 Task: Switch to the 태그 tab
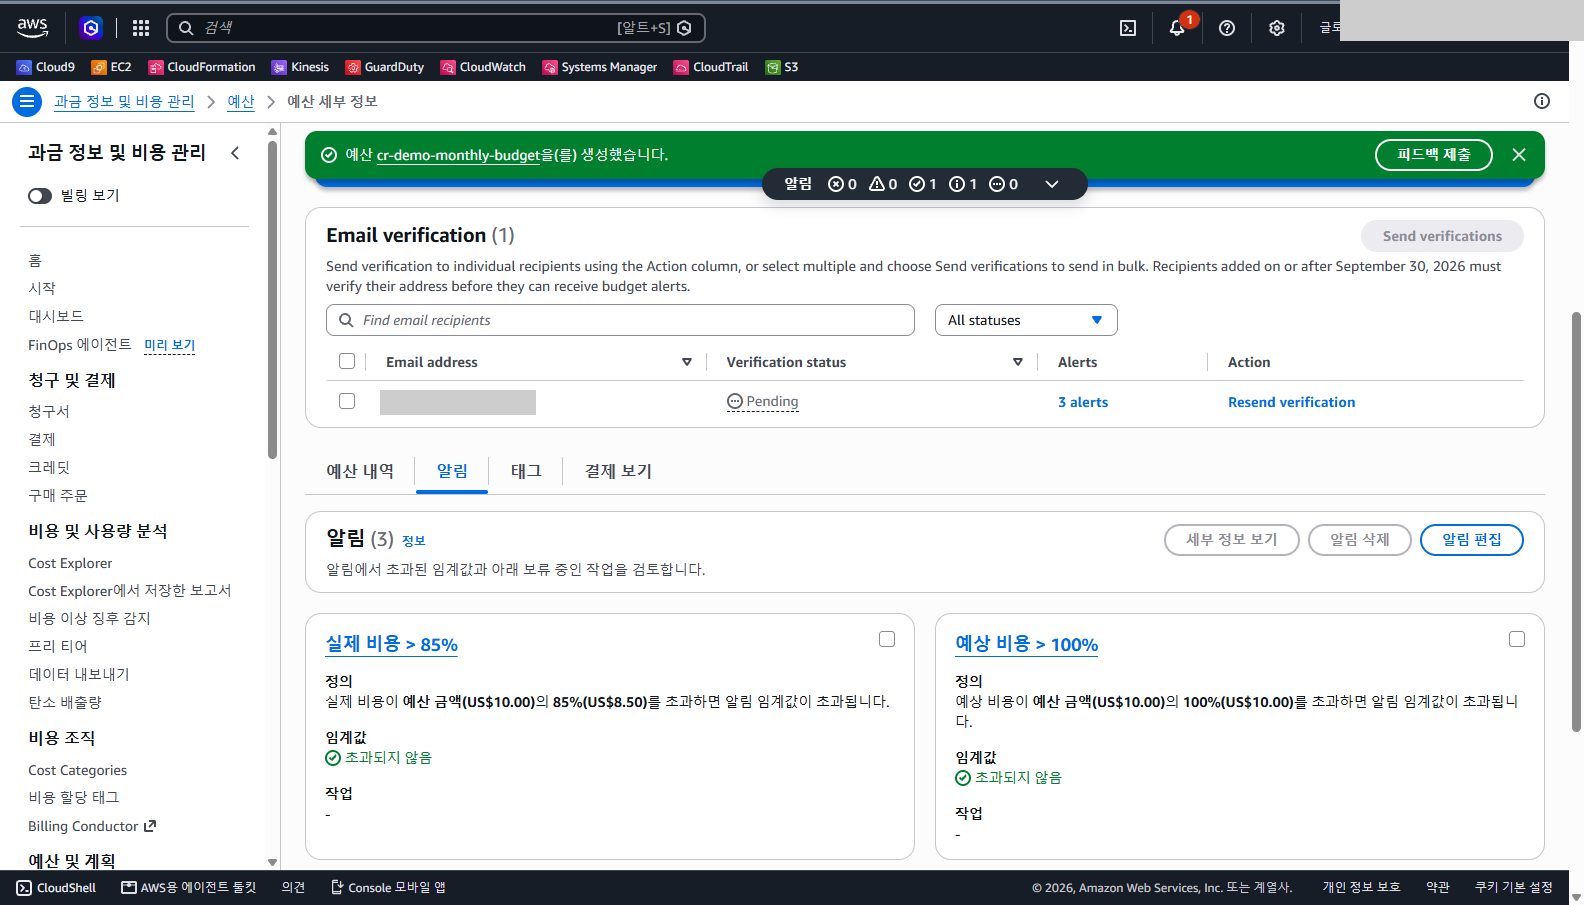click(526, 471)
